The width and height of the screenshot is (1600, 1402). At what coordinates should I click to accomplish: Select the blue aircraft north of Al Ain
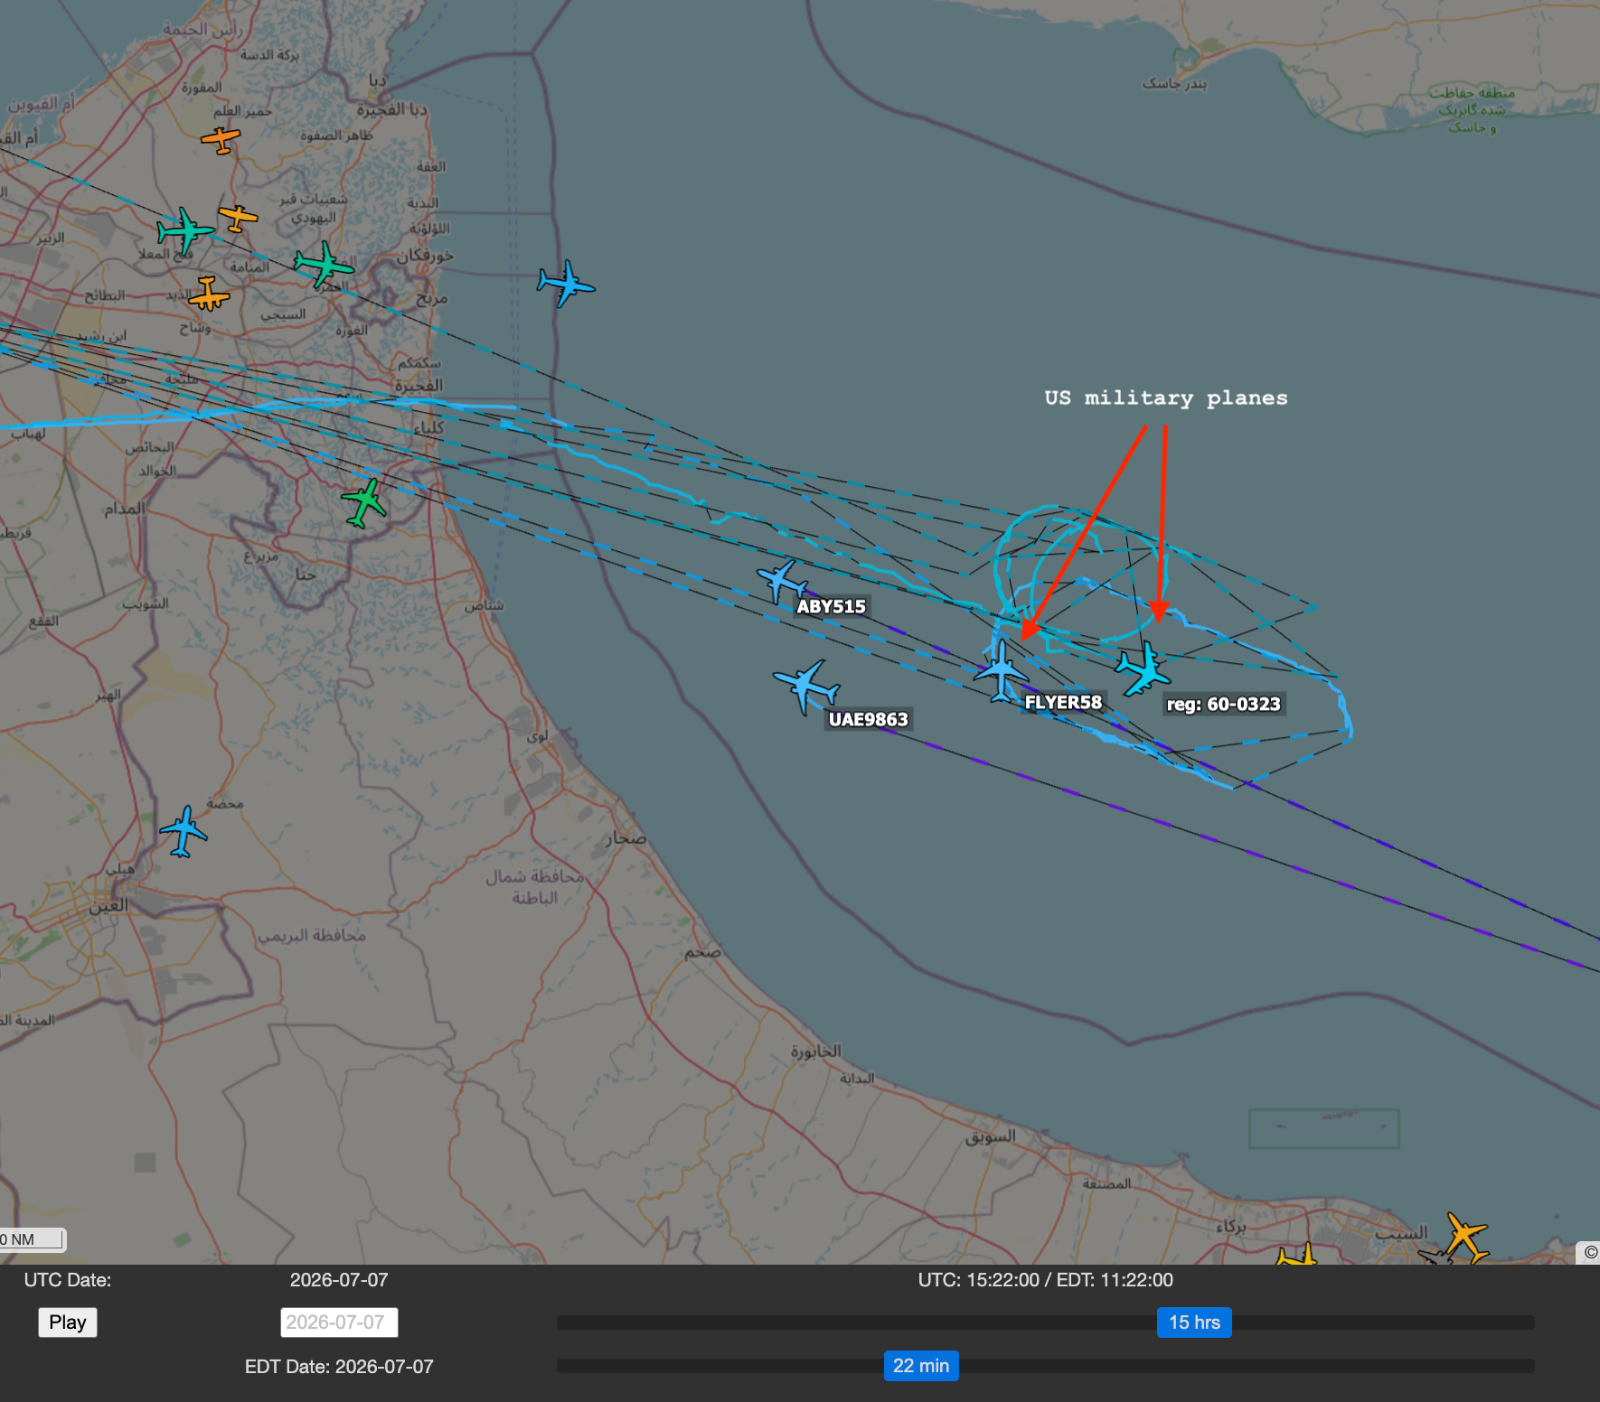[x=184, y=831]
